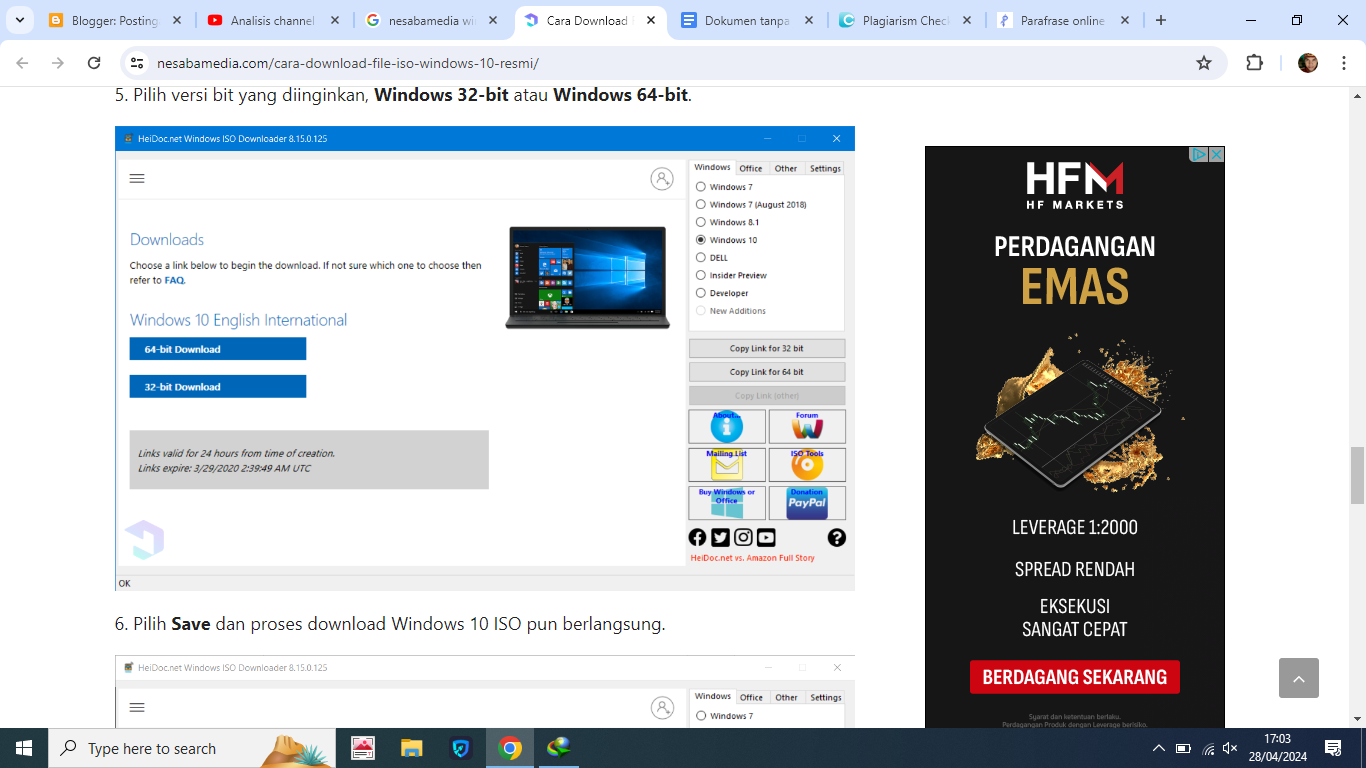Open a new tab with plus icon

coord(1160,20)
